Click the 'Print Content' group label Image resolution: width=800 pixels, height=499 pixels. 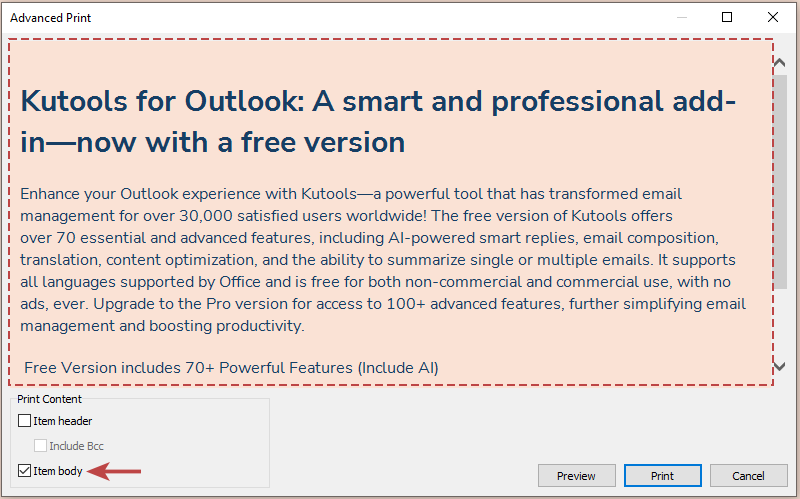coord(49,399)
